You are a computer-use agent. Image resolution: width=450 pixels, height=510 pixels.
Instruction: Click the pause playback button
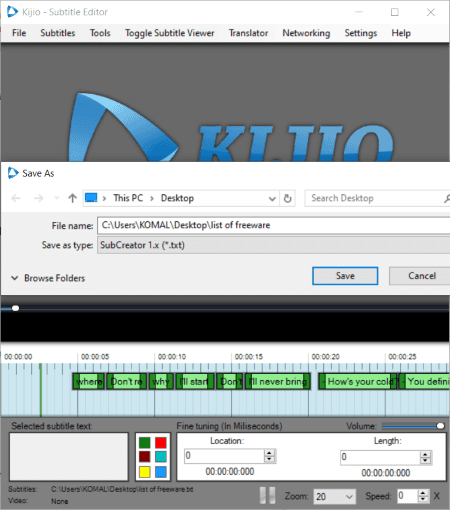point(268,495)
